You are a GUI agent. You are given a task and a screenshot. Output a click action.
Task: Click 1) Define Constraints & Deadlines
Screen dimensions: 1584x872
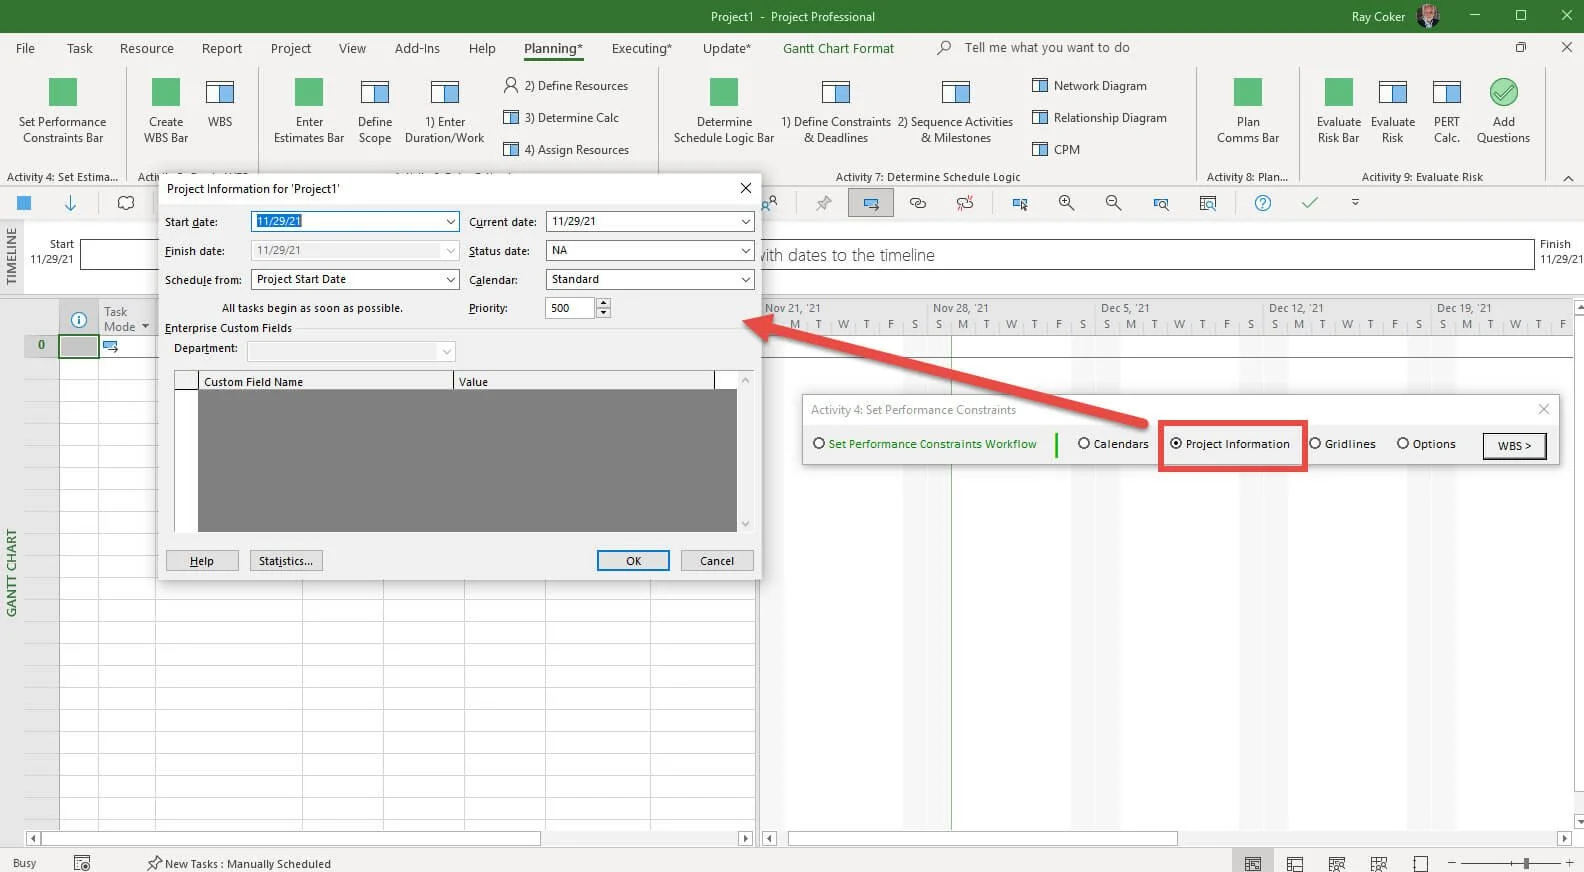836,110
